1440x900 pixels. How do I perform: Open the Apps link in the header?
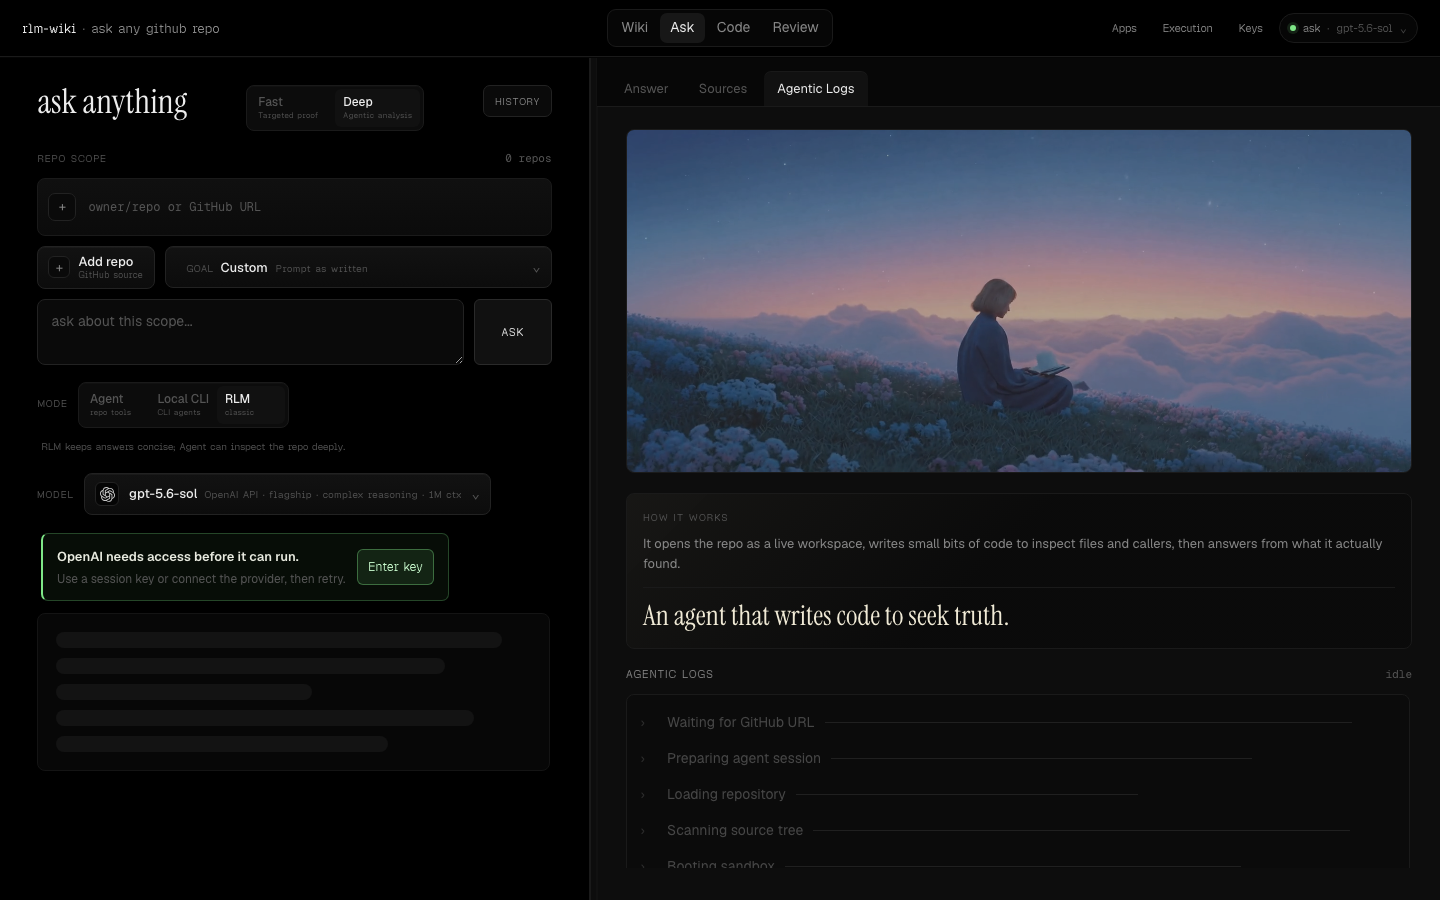(x=1124, y=28)
